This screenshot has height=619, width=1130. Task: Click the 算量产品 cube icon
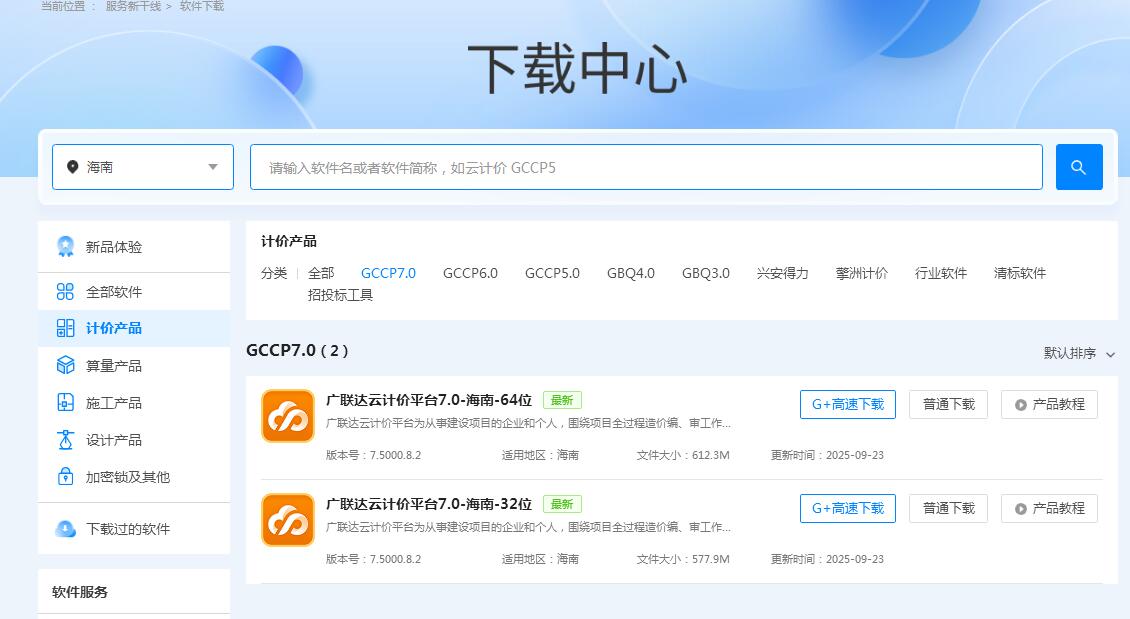click(x=66, y=365)
